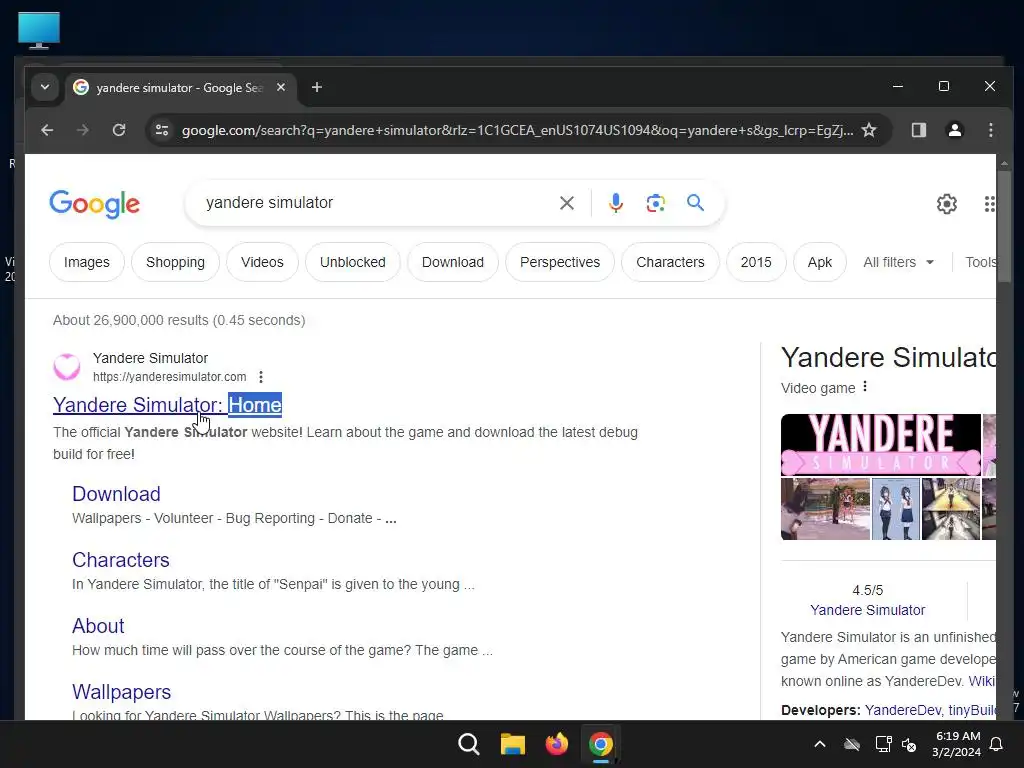Click Chrome taskbar icon
This screenshot has width=1024, height=768.
600,744
